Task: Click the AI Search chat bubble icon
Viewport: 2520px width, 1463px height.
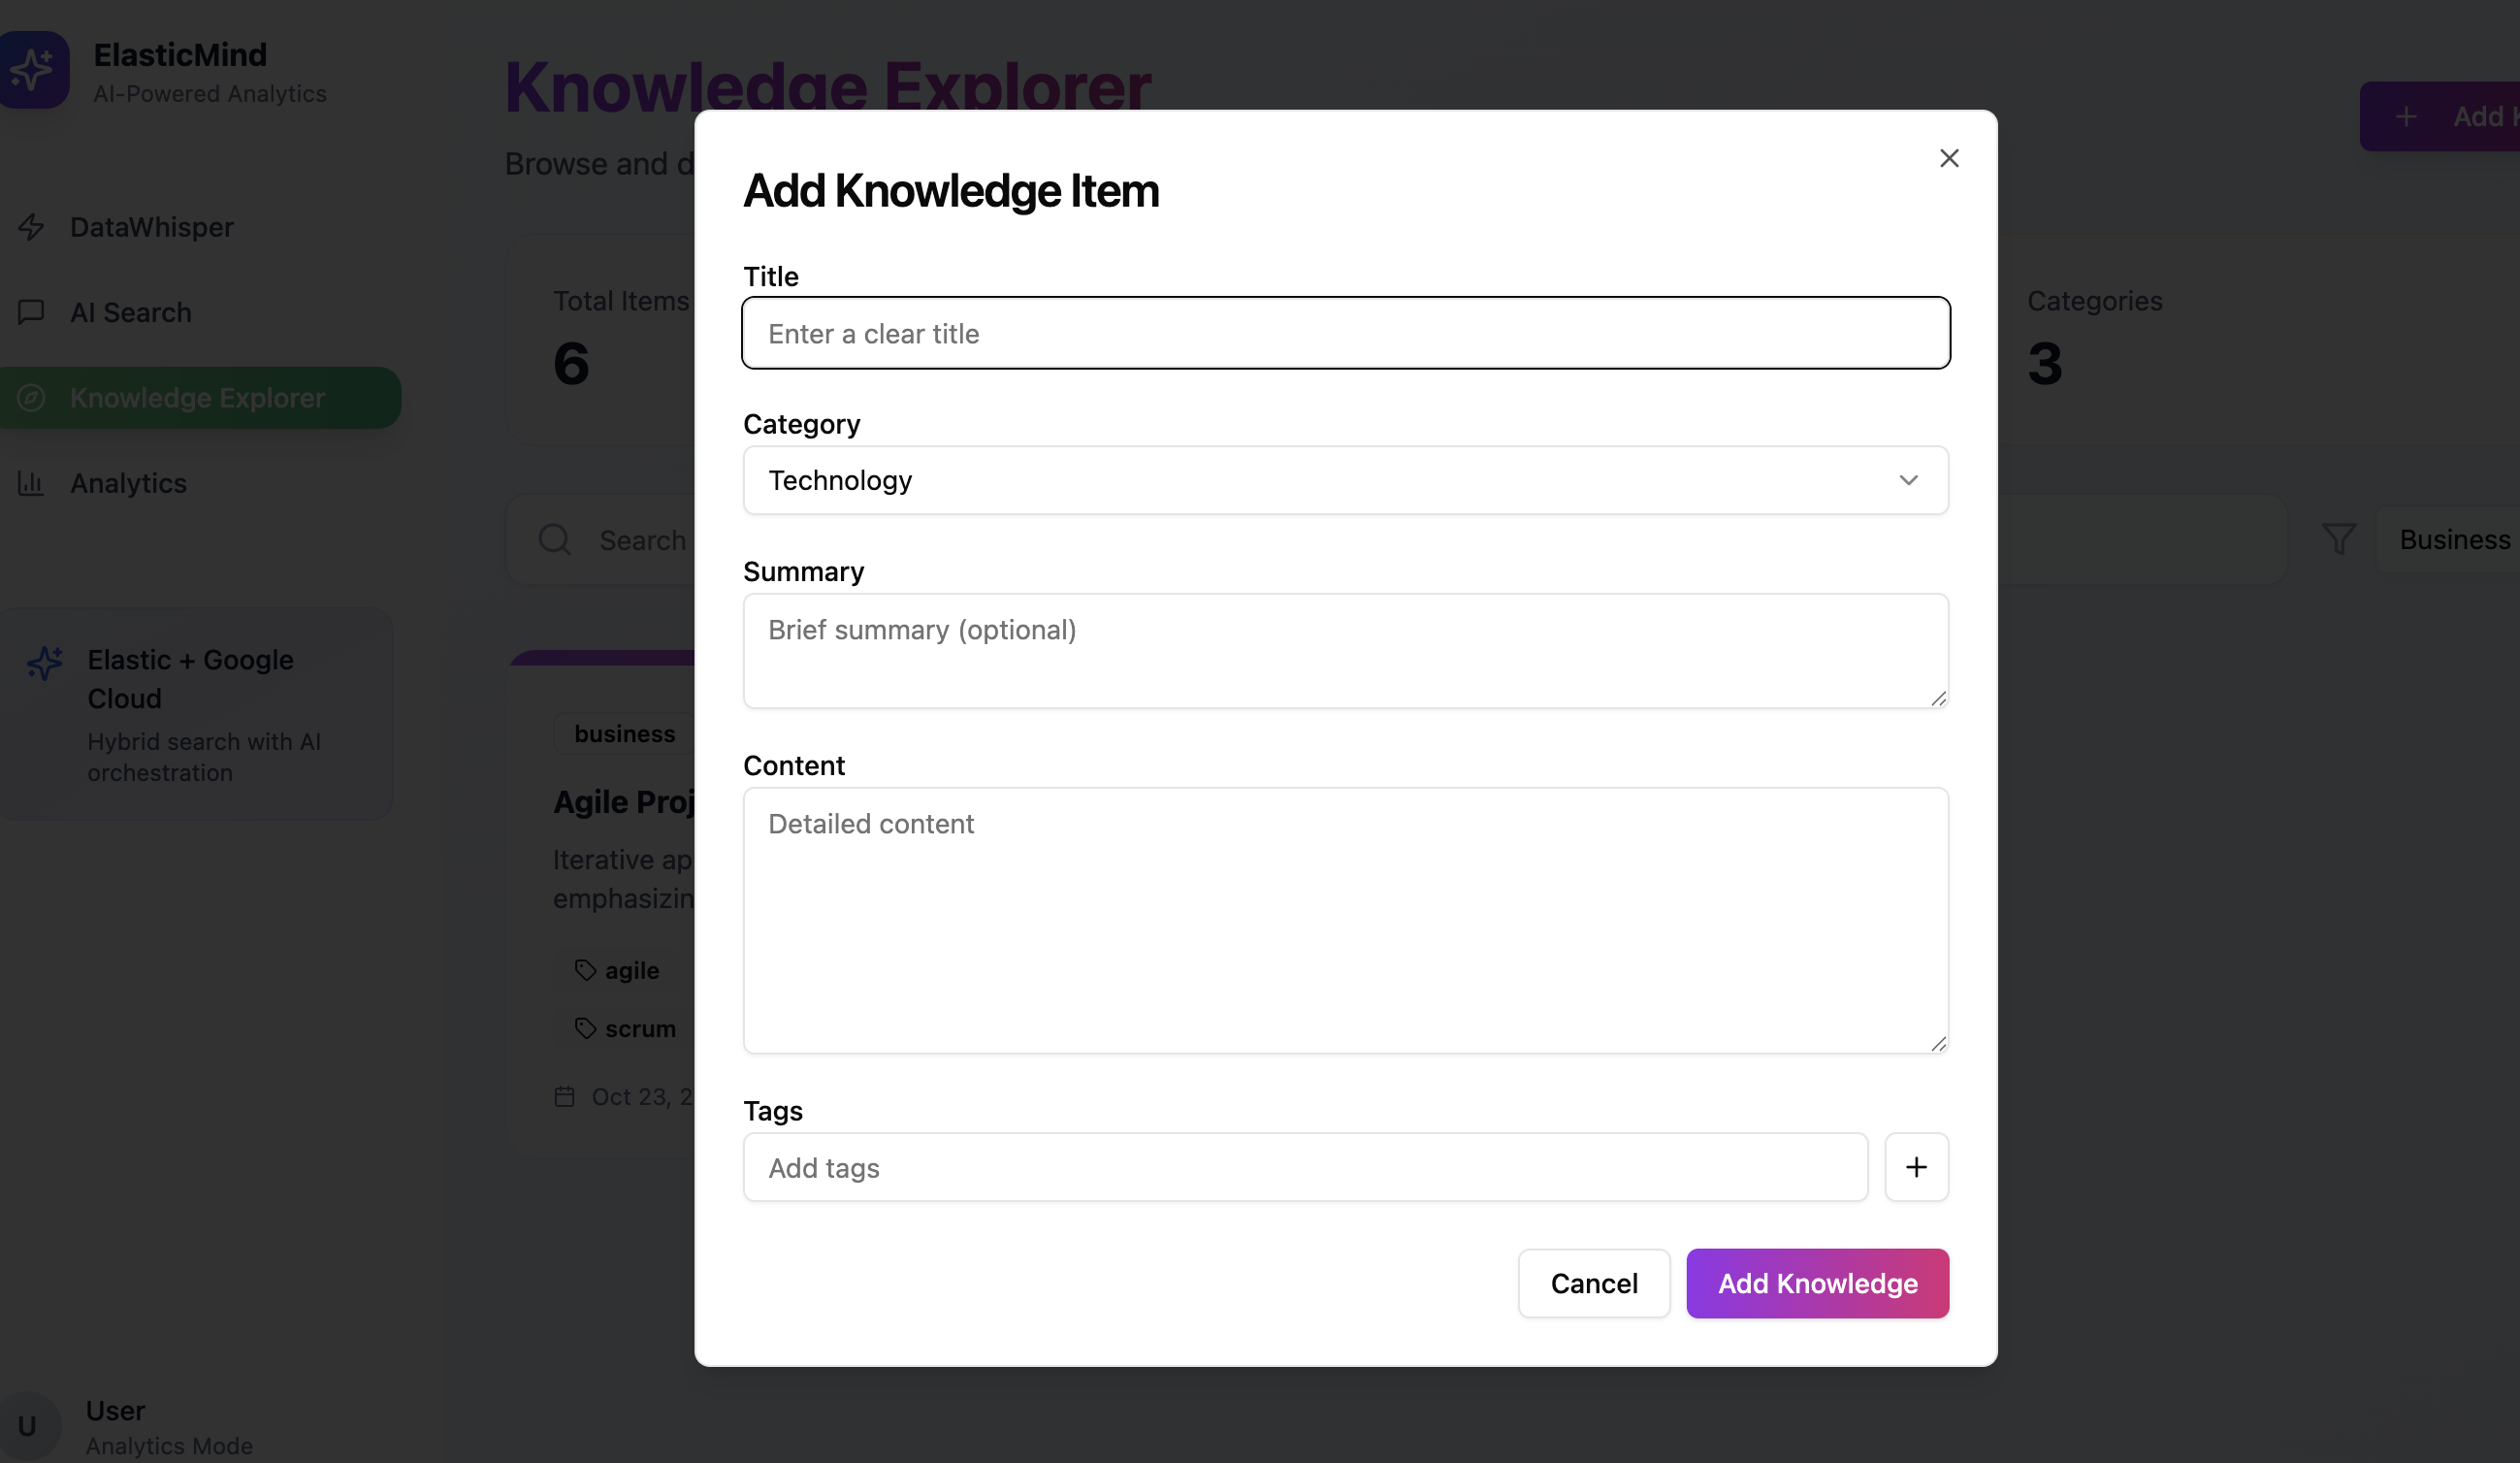Action: 31,312
